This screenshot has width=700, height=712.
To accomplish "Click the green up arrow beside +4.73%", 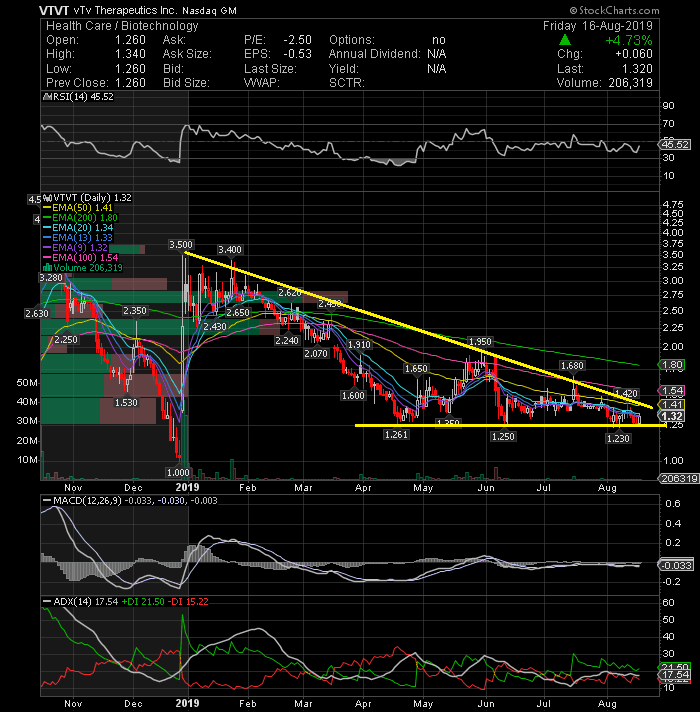I will pyautogui.click(x=564, y=40).
